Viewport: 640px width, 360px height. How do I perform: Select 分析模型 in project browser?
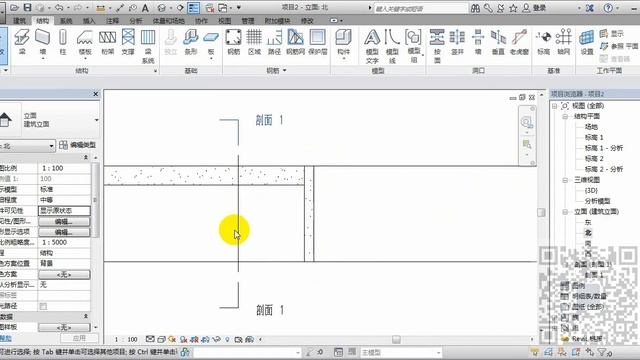(x=598, y=201)
